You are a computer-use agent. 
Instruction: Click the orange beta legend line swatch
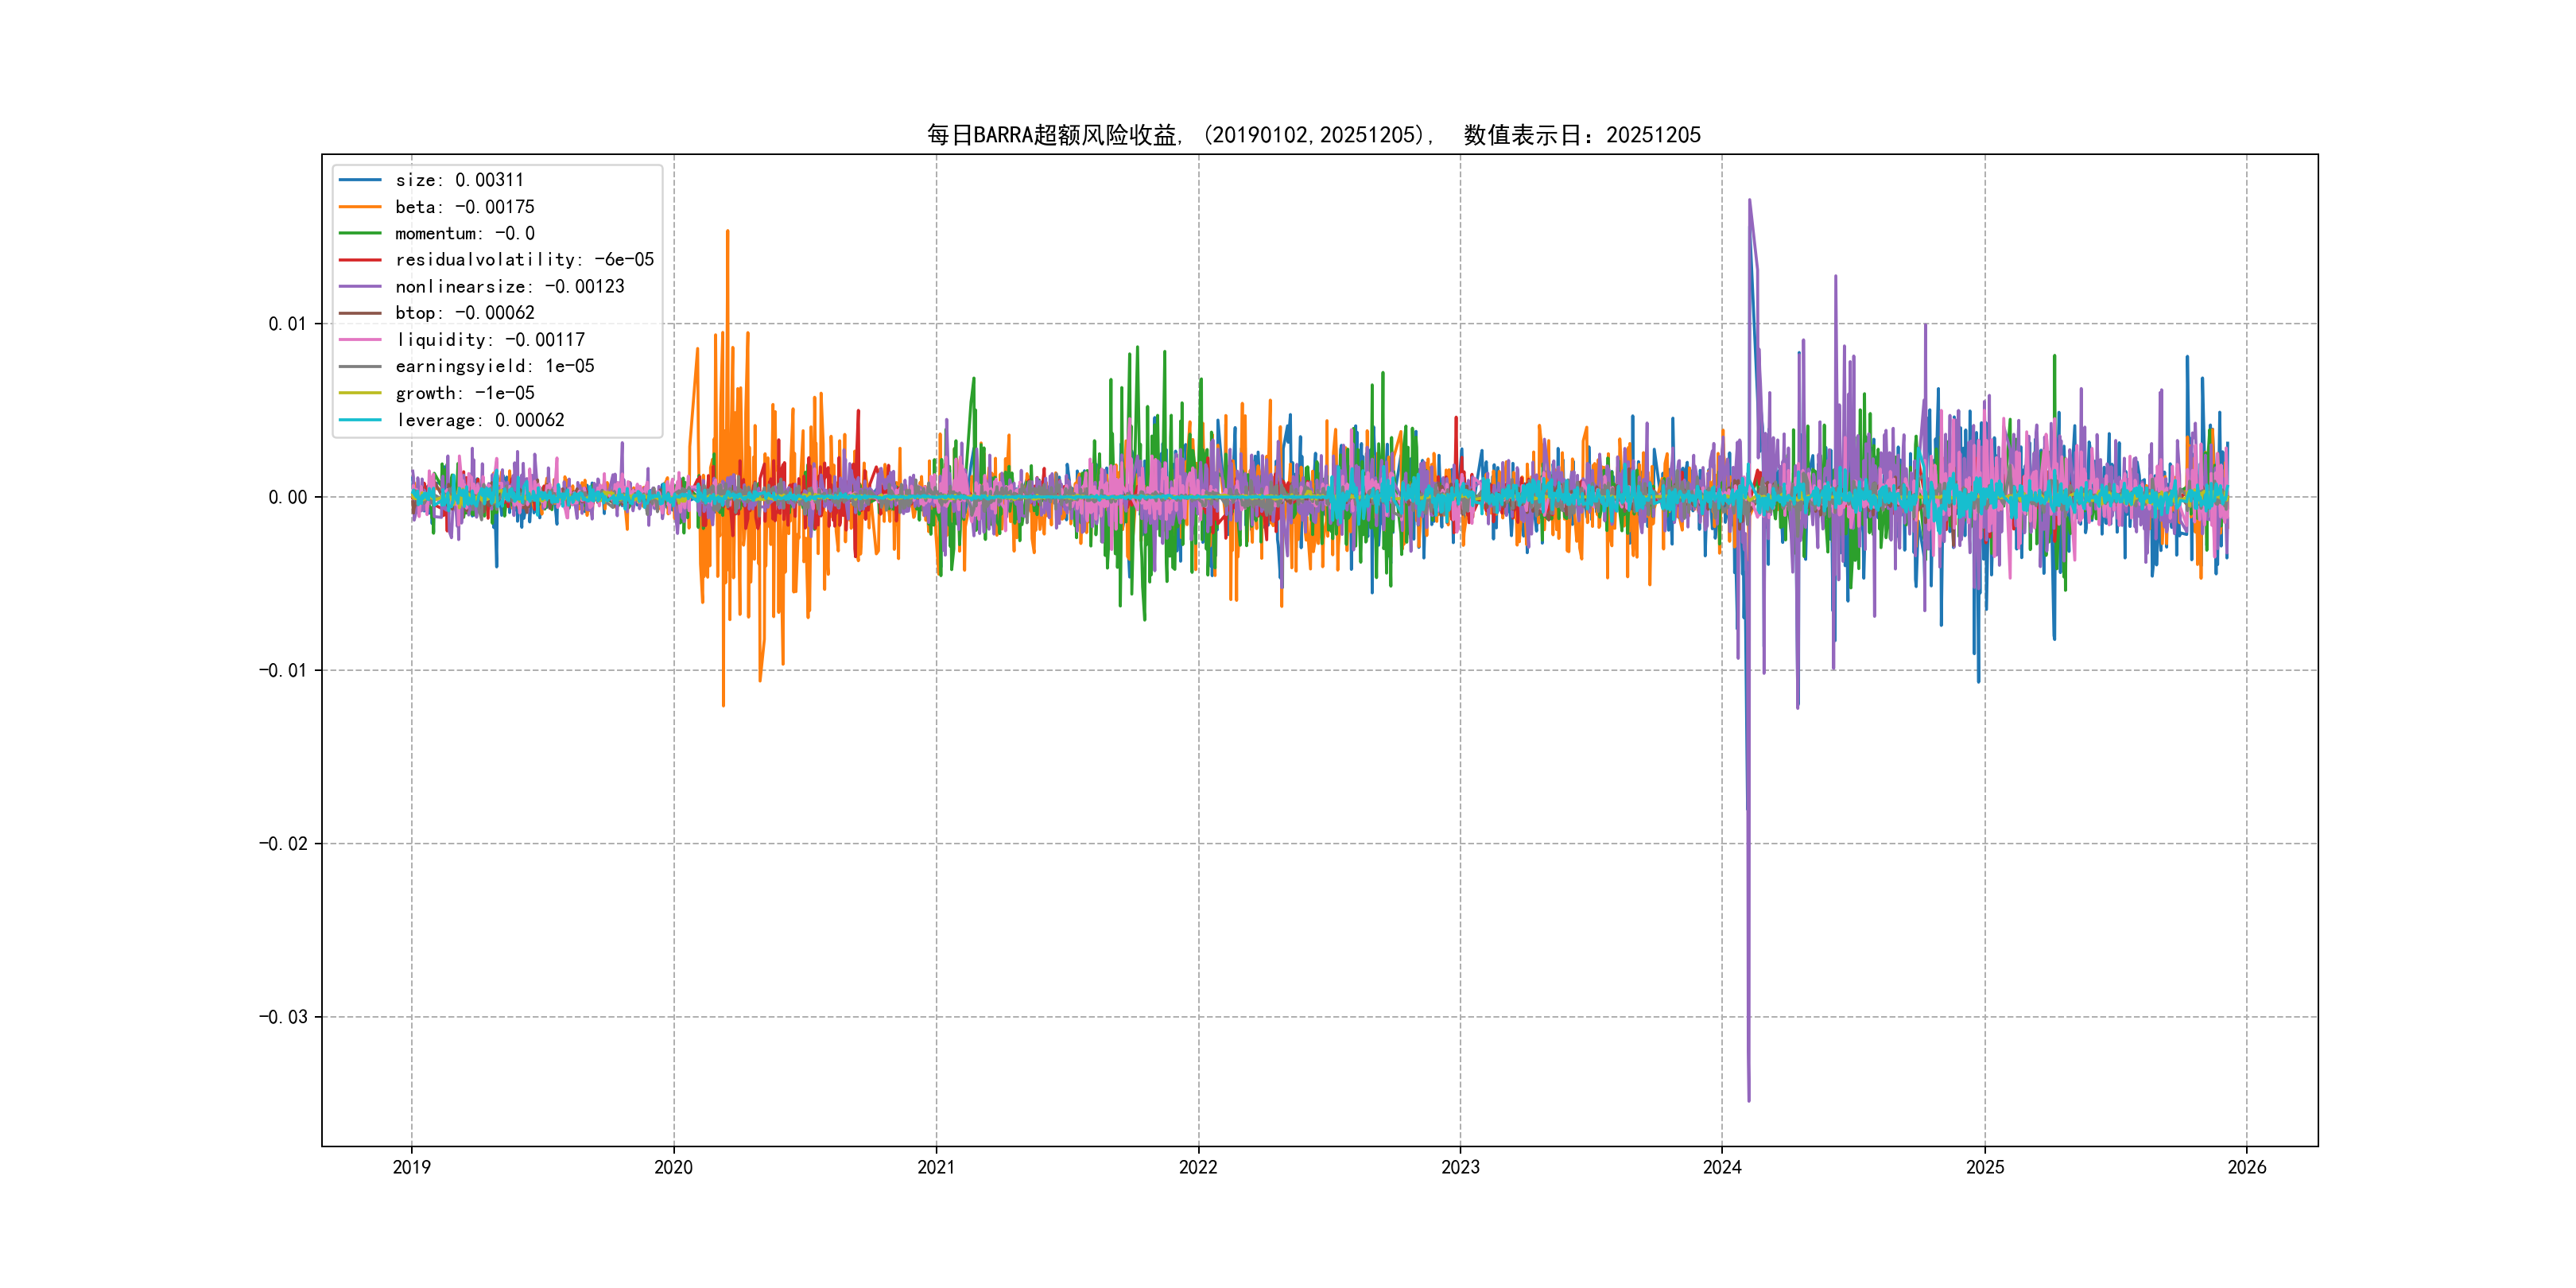pyautogui.click(x=360, y=207)
